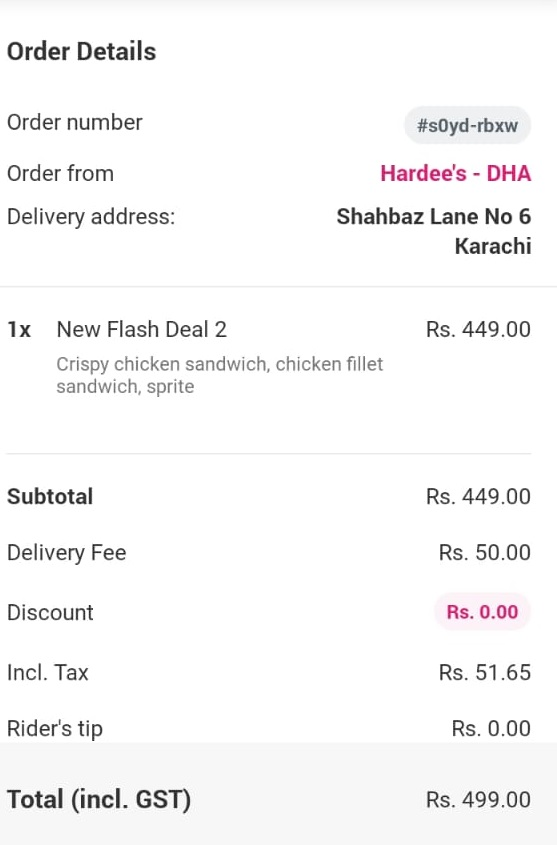Tap the New Flash Deal 2 item name
Screen dimensions: 557x845
[x=142, y=329]
